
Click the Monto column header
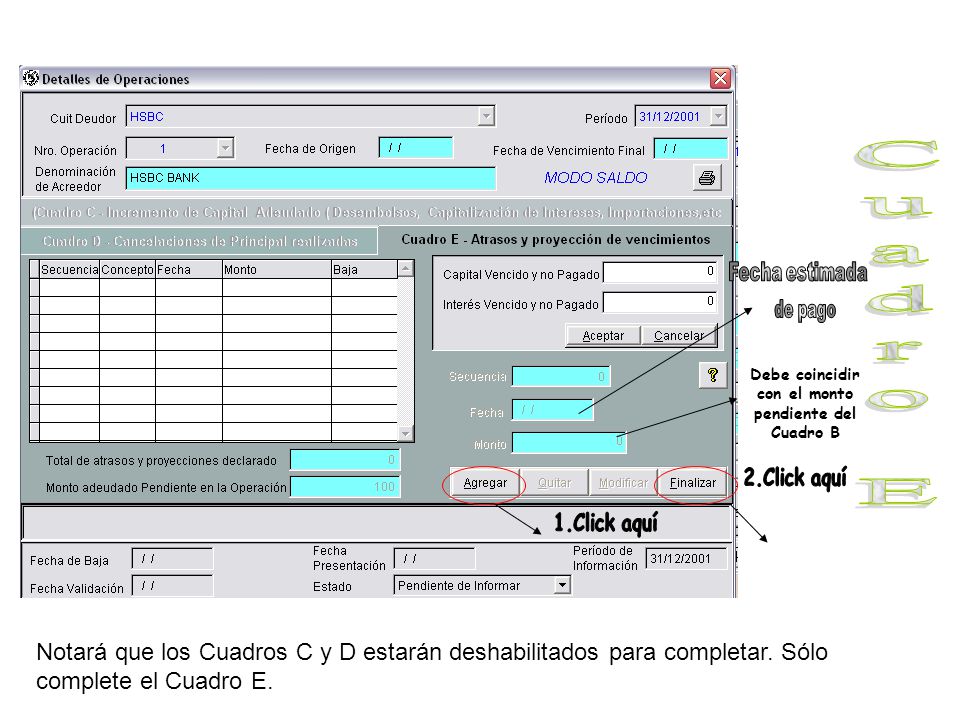point(277,269)
